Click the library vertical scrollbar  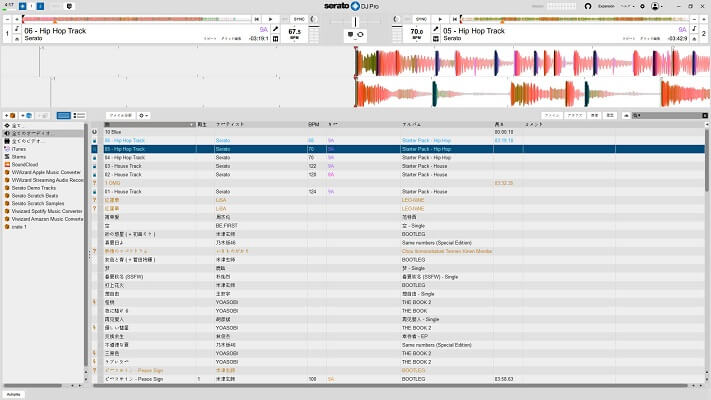point(707,159)
